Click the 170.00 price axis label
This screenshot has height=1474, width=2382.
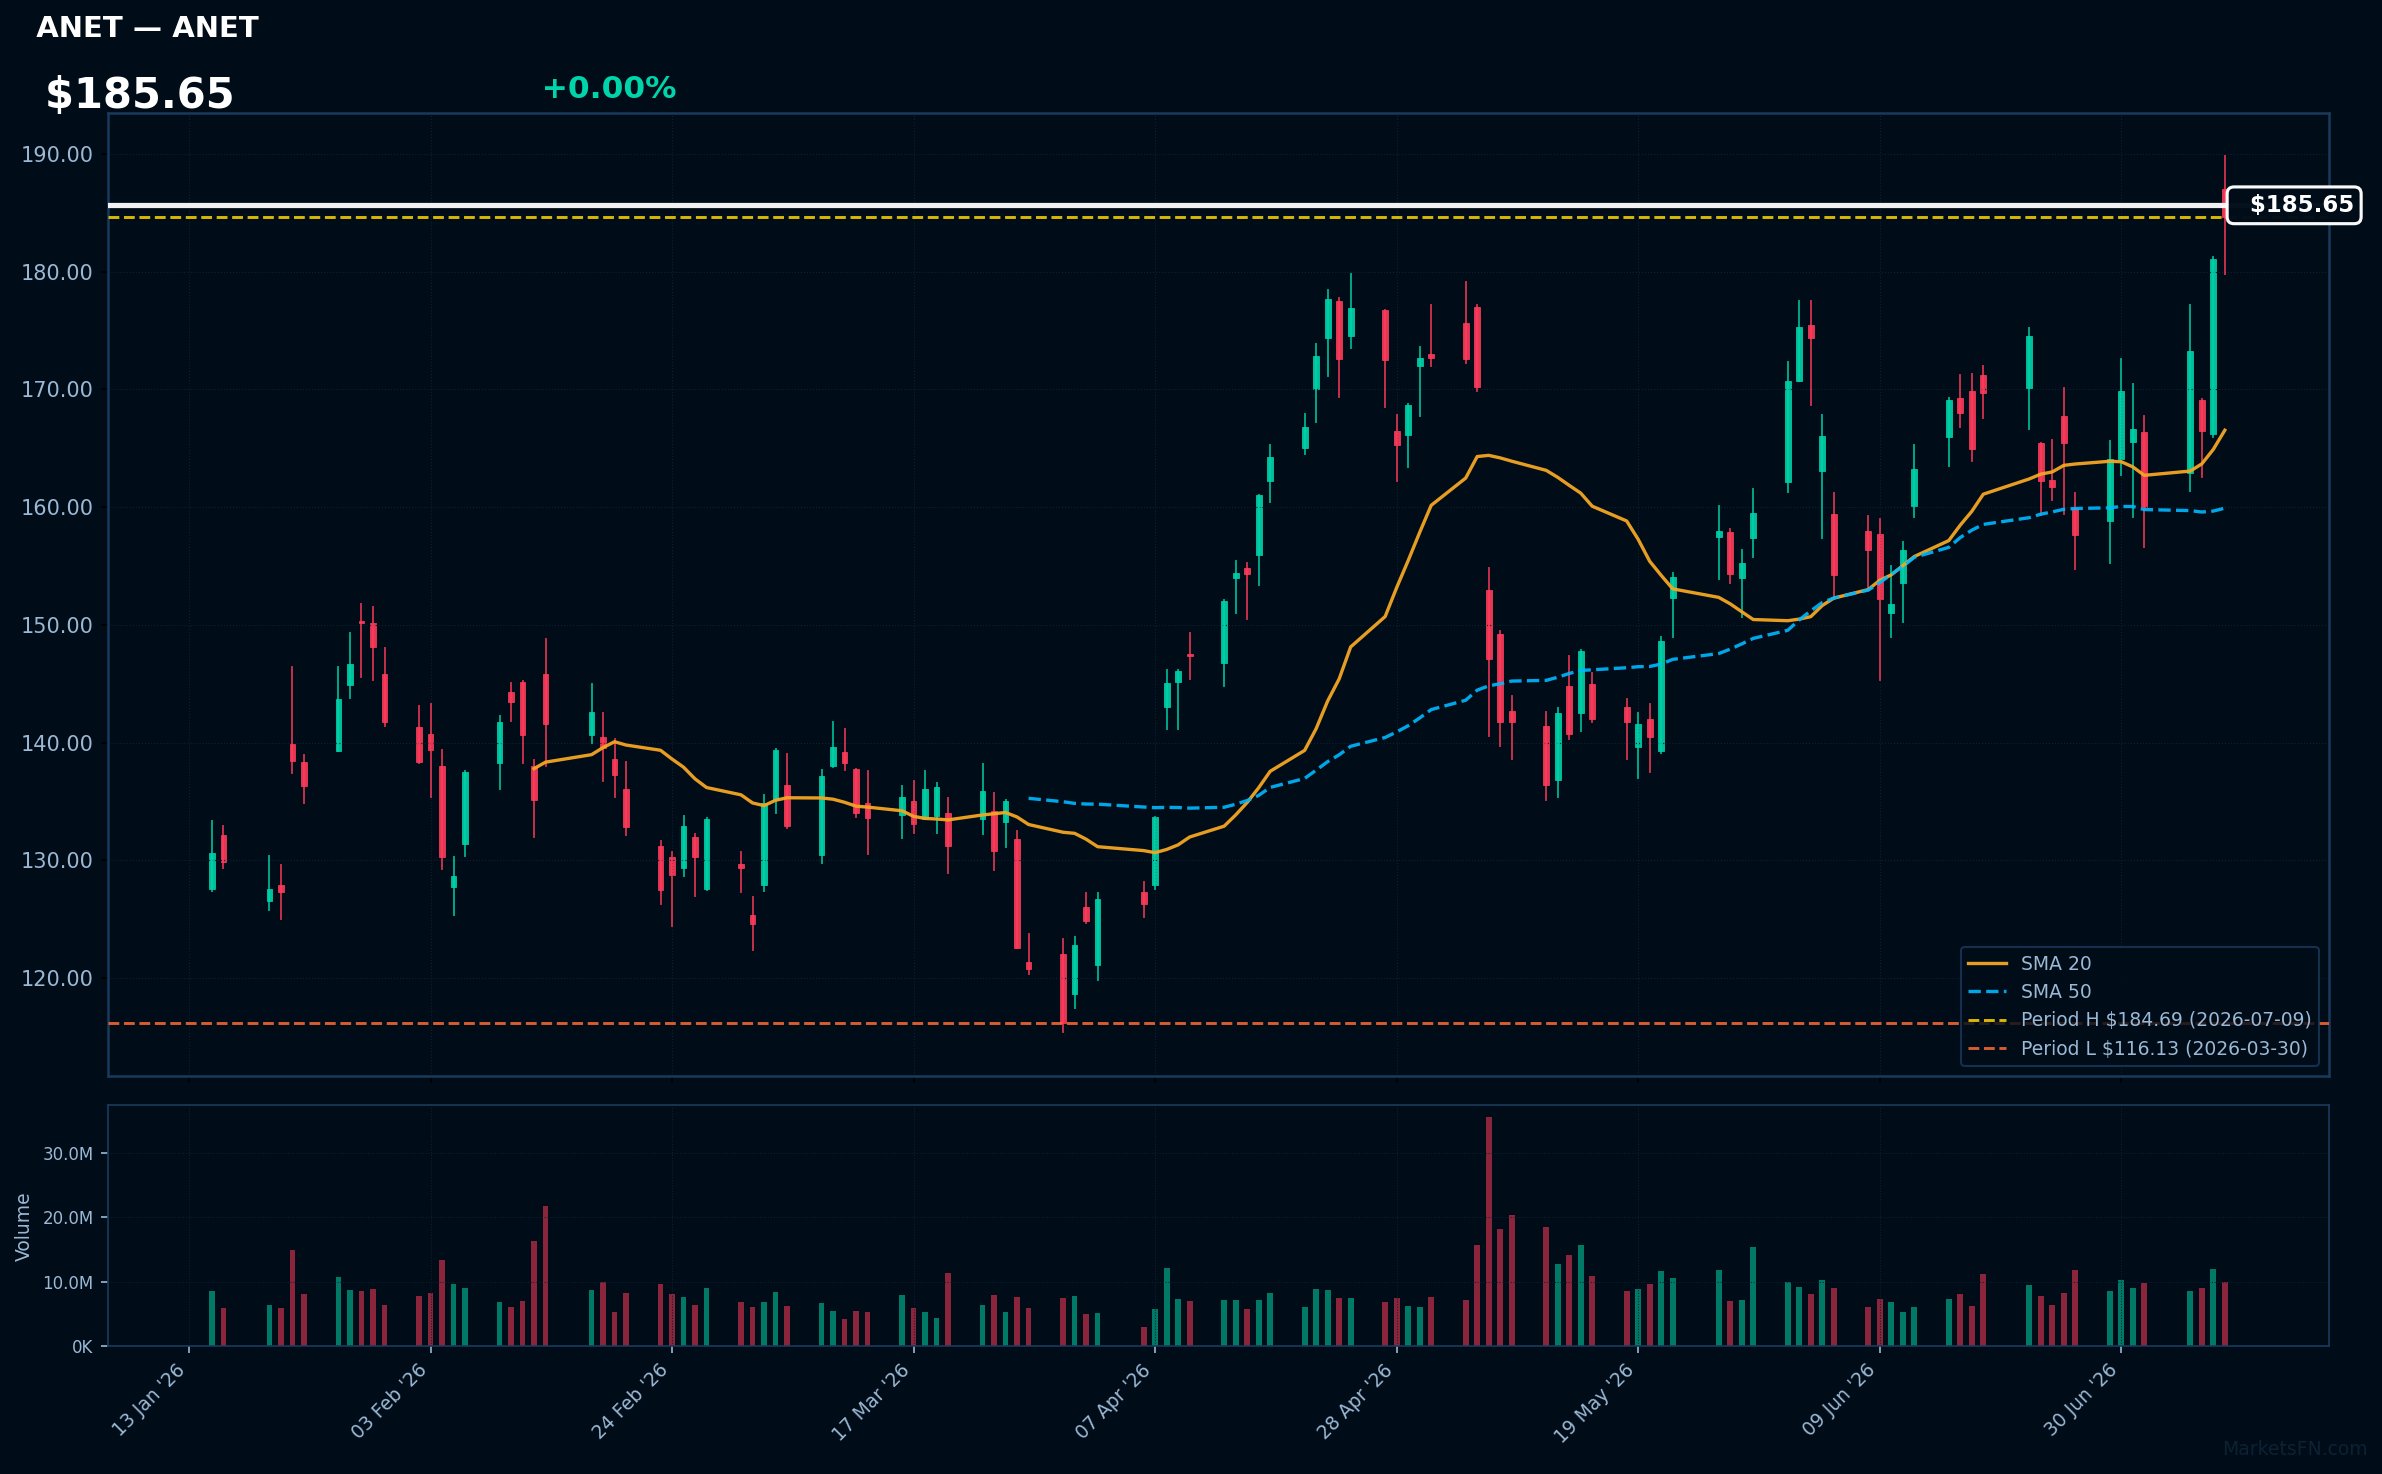point(57,390)
